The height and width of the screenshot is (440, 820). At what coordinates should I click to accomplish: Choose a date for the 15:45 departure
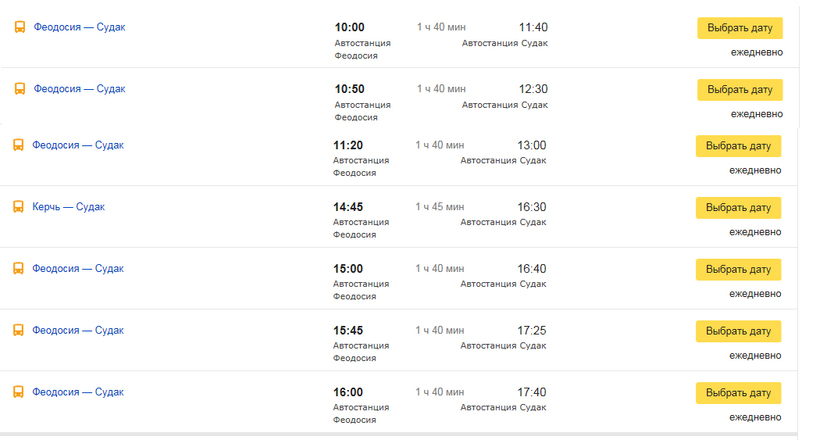[x=738, y=331]
